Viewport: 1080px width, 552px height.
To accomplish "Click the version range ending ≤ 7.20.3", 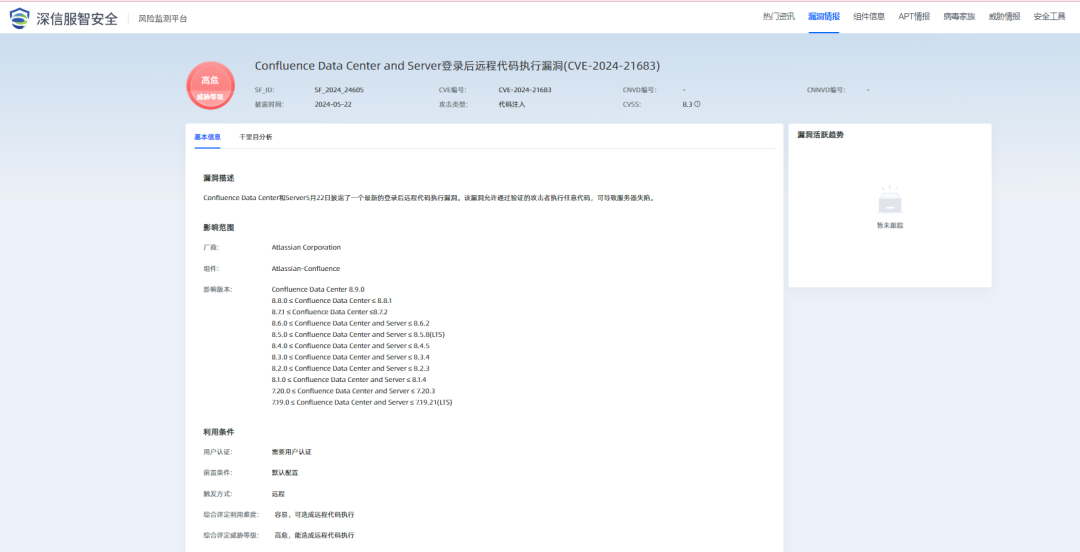I will coord(353,391).
